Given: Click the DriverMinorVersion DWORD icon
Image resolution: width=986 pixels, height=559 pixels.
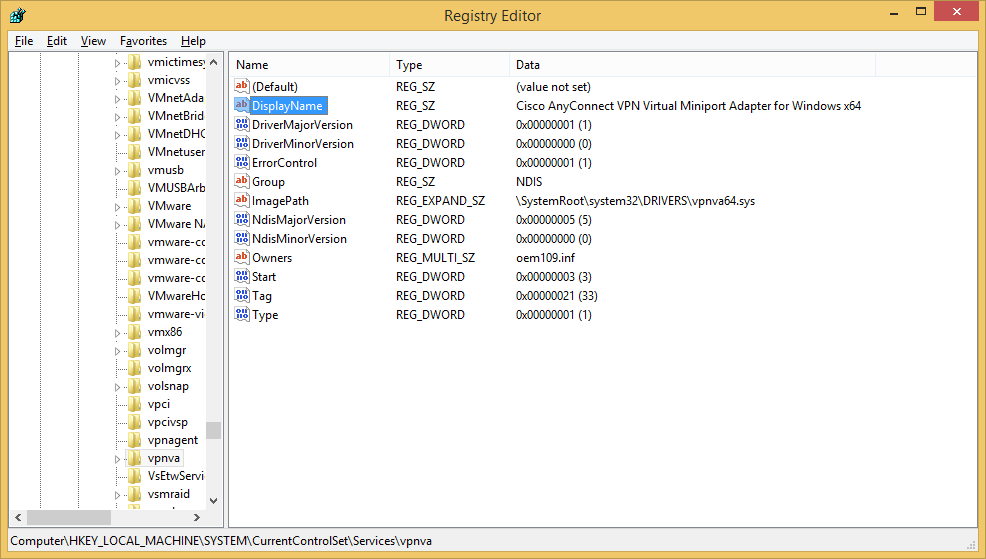Looking at the screenshot, I should click(241, 143).
